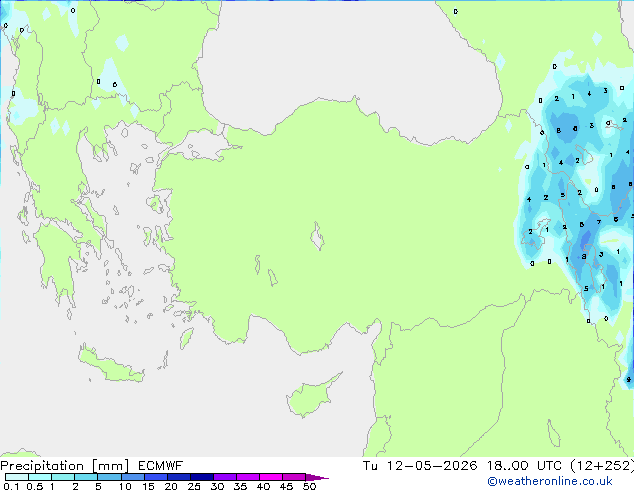Click the 40 to 45 mm magenta swatch

(x=271, y=477)
